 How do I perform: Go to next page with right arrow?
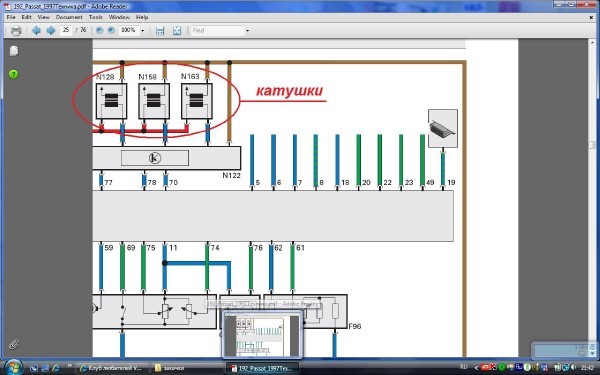click(x=51, y=30)
